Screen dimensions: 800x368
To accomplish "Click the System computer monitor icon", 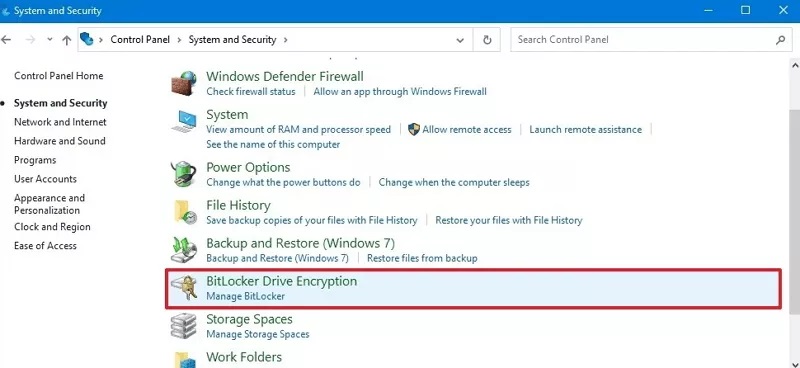I will [x=184, y=121].
